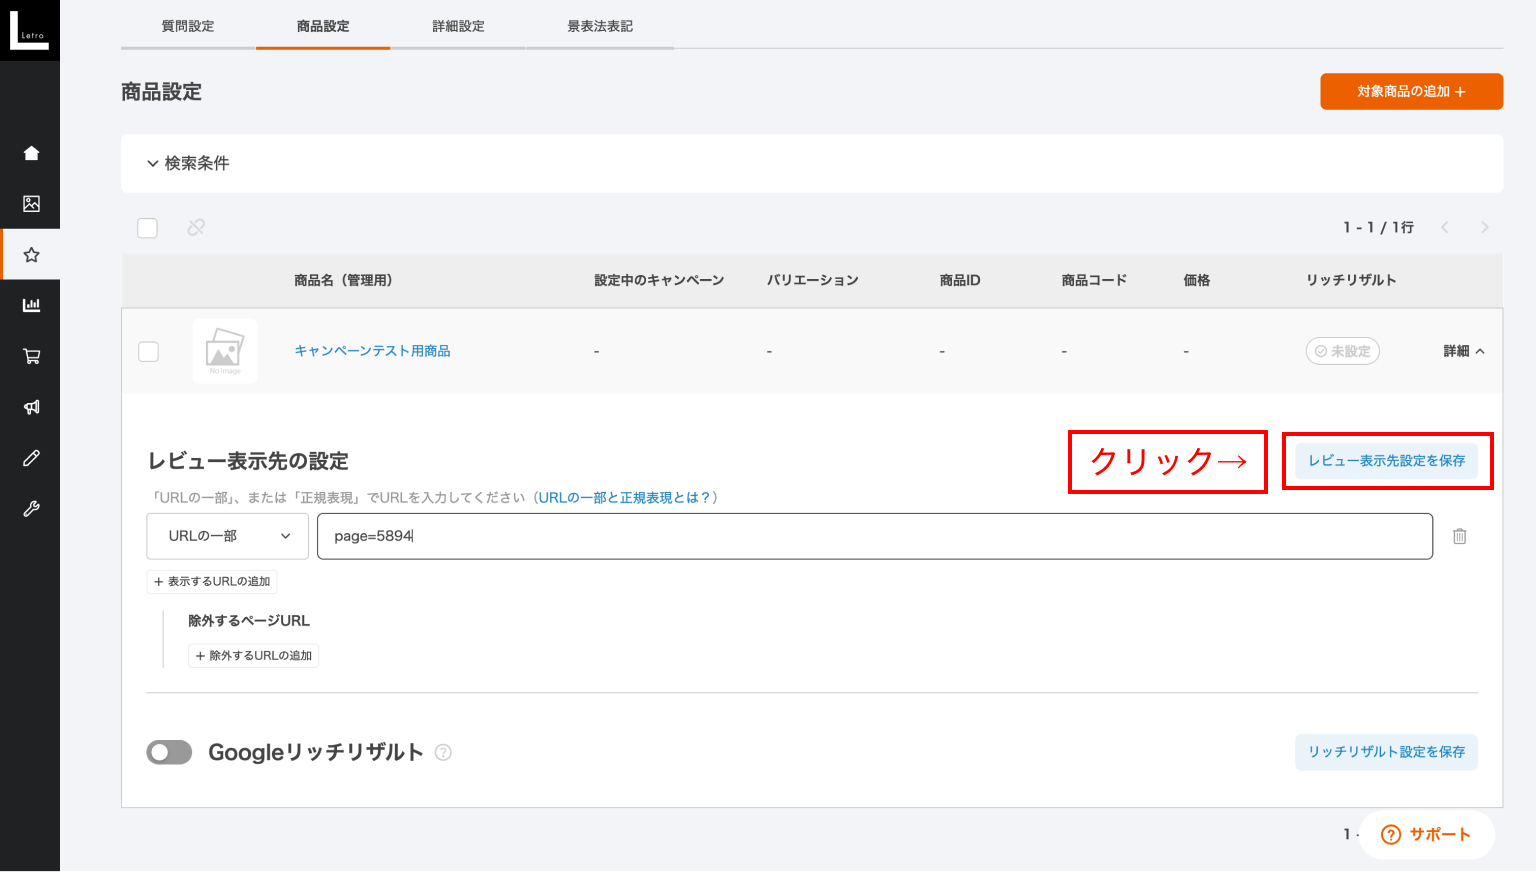Click the レビュー表示先設定を保存 button
The height and width of the screenshot is (872, 1536).
pyautogui.click(x=1386, y=461)
